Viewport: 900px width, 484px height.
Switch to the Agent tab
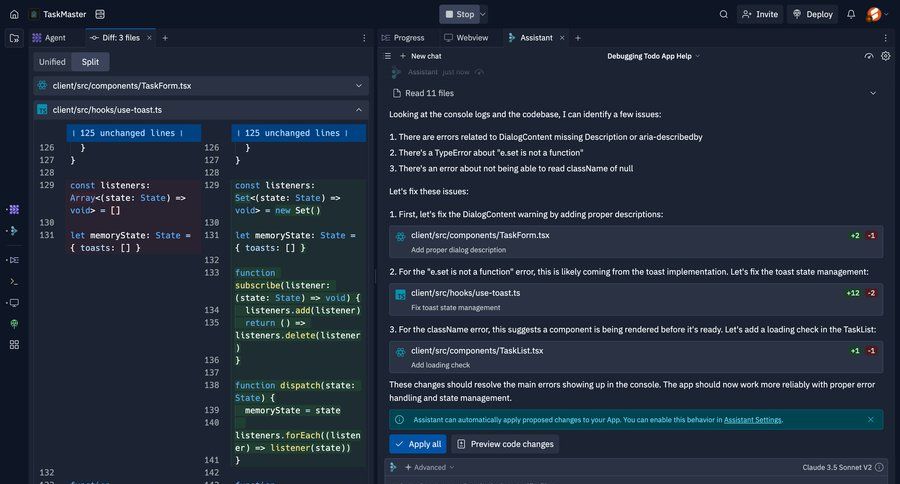click(49, 38)
